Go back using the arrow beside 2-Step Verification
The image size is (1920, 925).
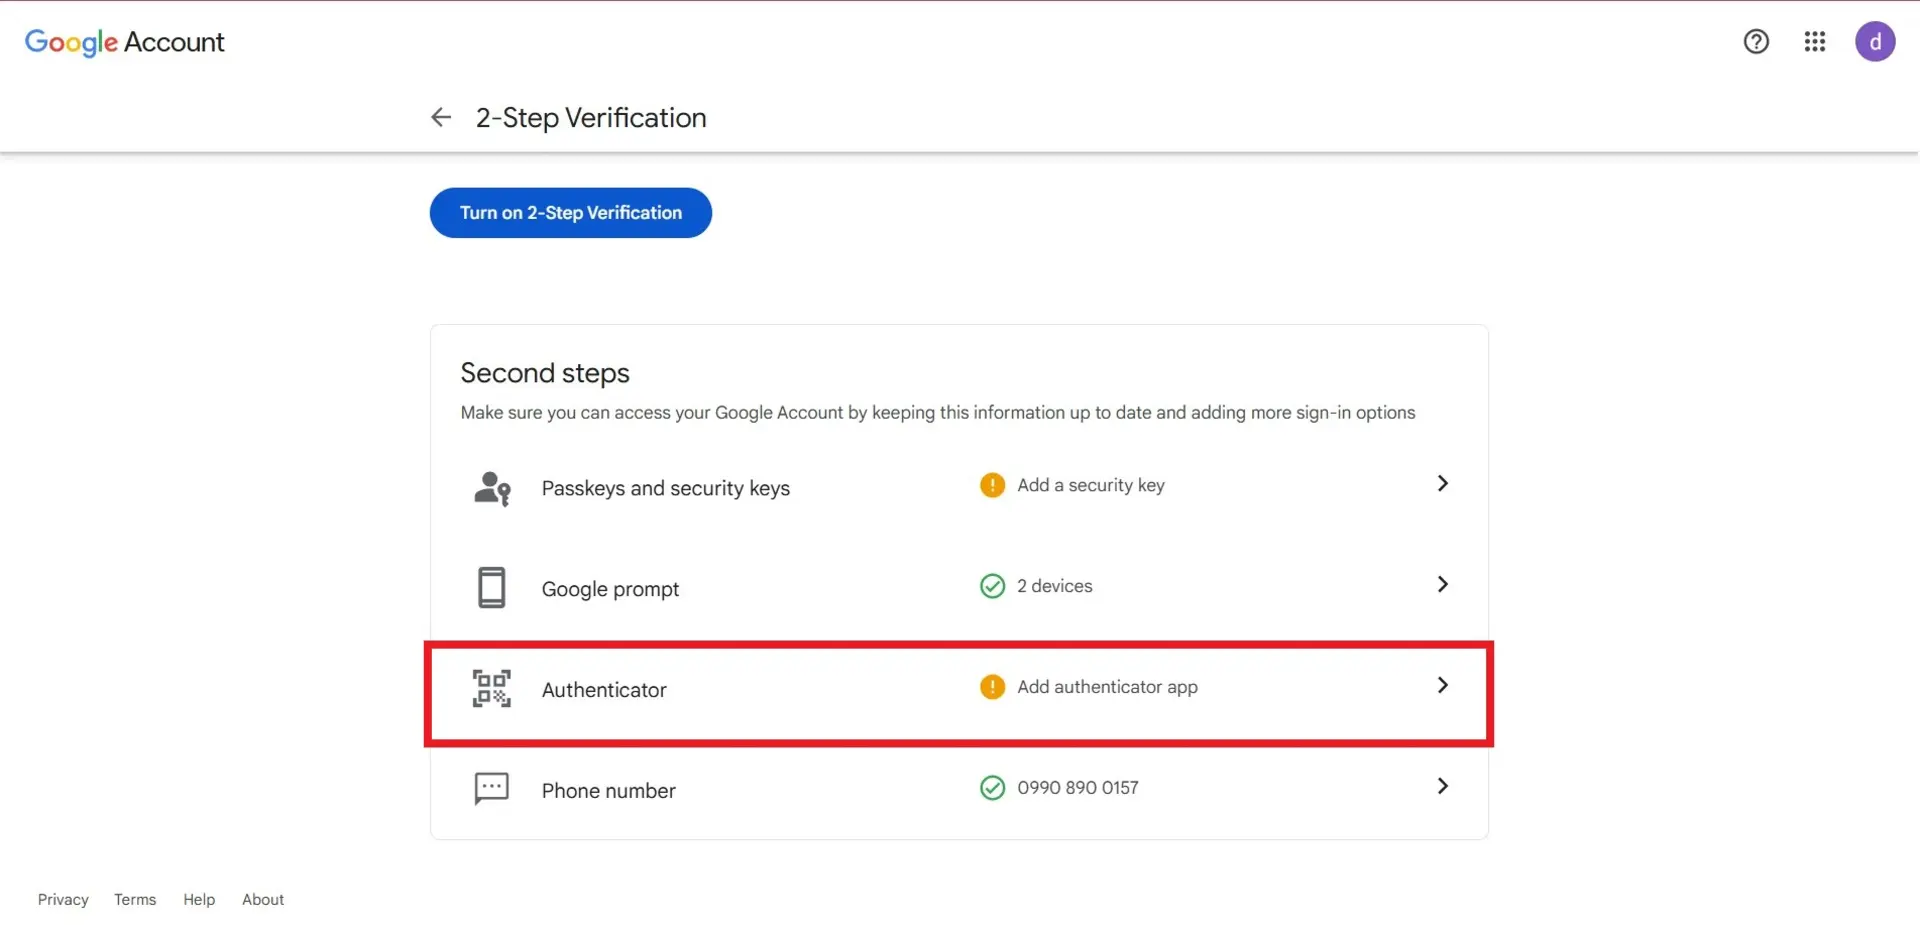pos(441,118)
